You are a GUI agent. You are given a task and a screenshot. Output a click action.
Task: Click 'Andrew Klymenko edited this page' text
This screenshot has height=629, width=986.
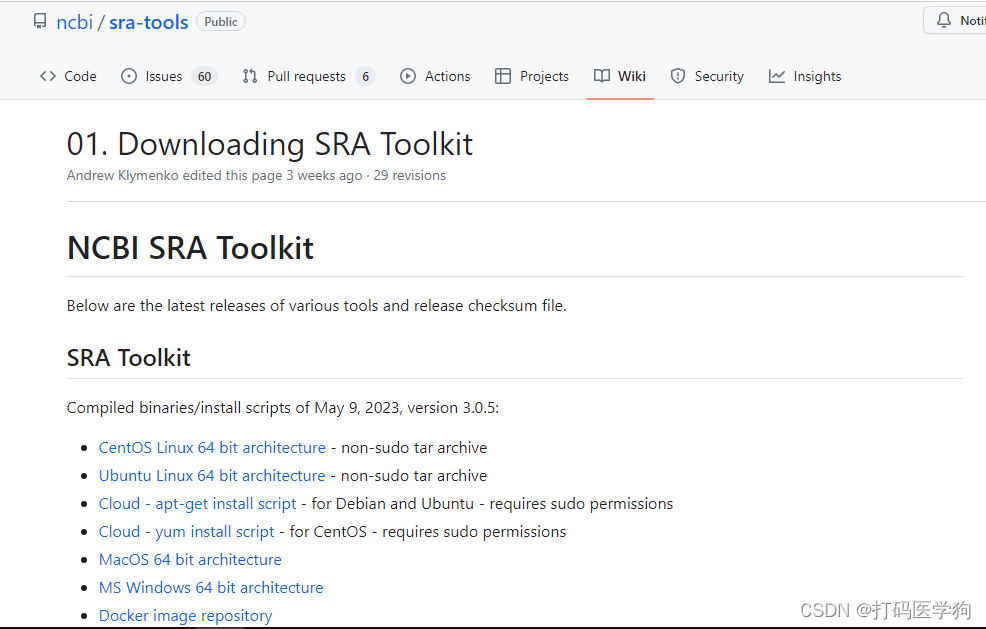pyautogui.click(x=174, y=175)
